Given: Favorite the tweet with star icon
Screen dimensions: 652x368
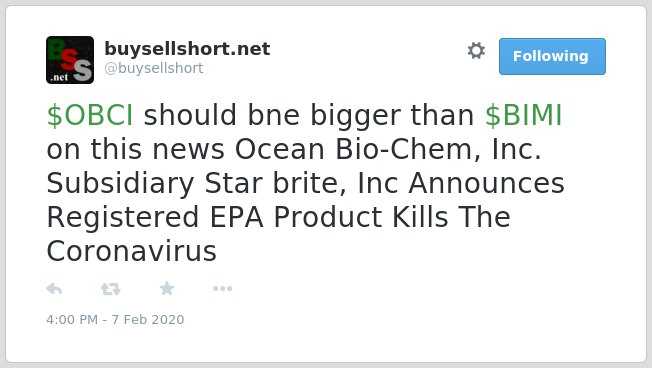Looking at the screenshot, I should 167,288.
